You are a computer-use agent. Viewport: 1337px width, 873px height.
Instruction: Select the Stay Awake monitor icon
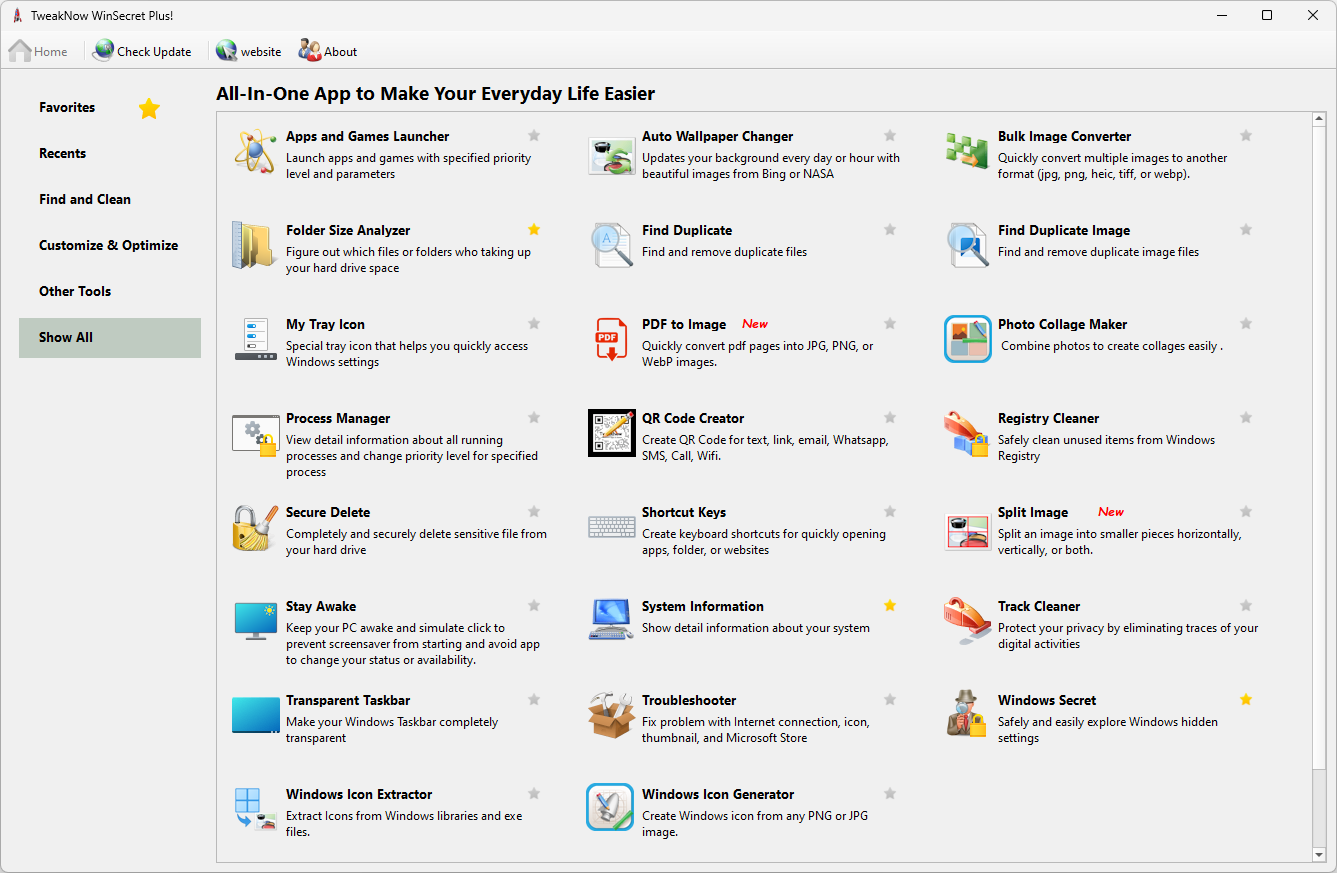pyautogui.click(x=255, y=621)
